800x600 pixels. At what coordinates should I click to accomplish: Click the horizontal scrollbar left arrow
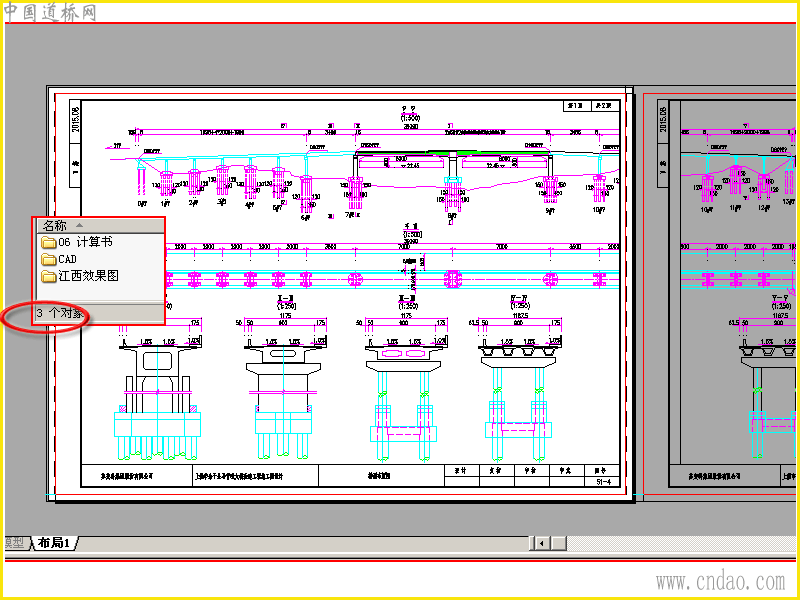tap(541, 543)
